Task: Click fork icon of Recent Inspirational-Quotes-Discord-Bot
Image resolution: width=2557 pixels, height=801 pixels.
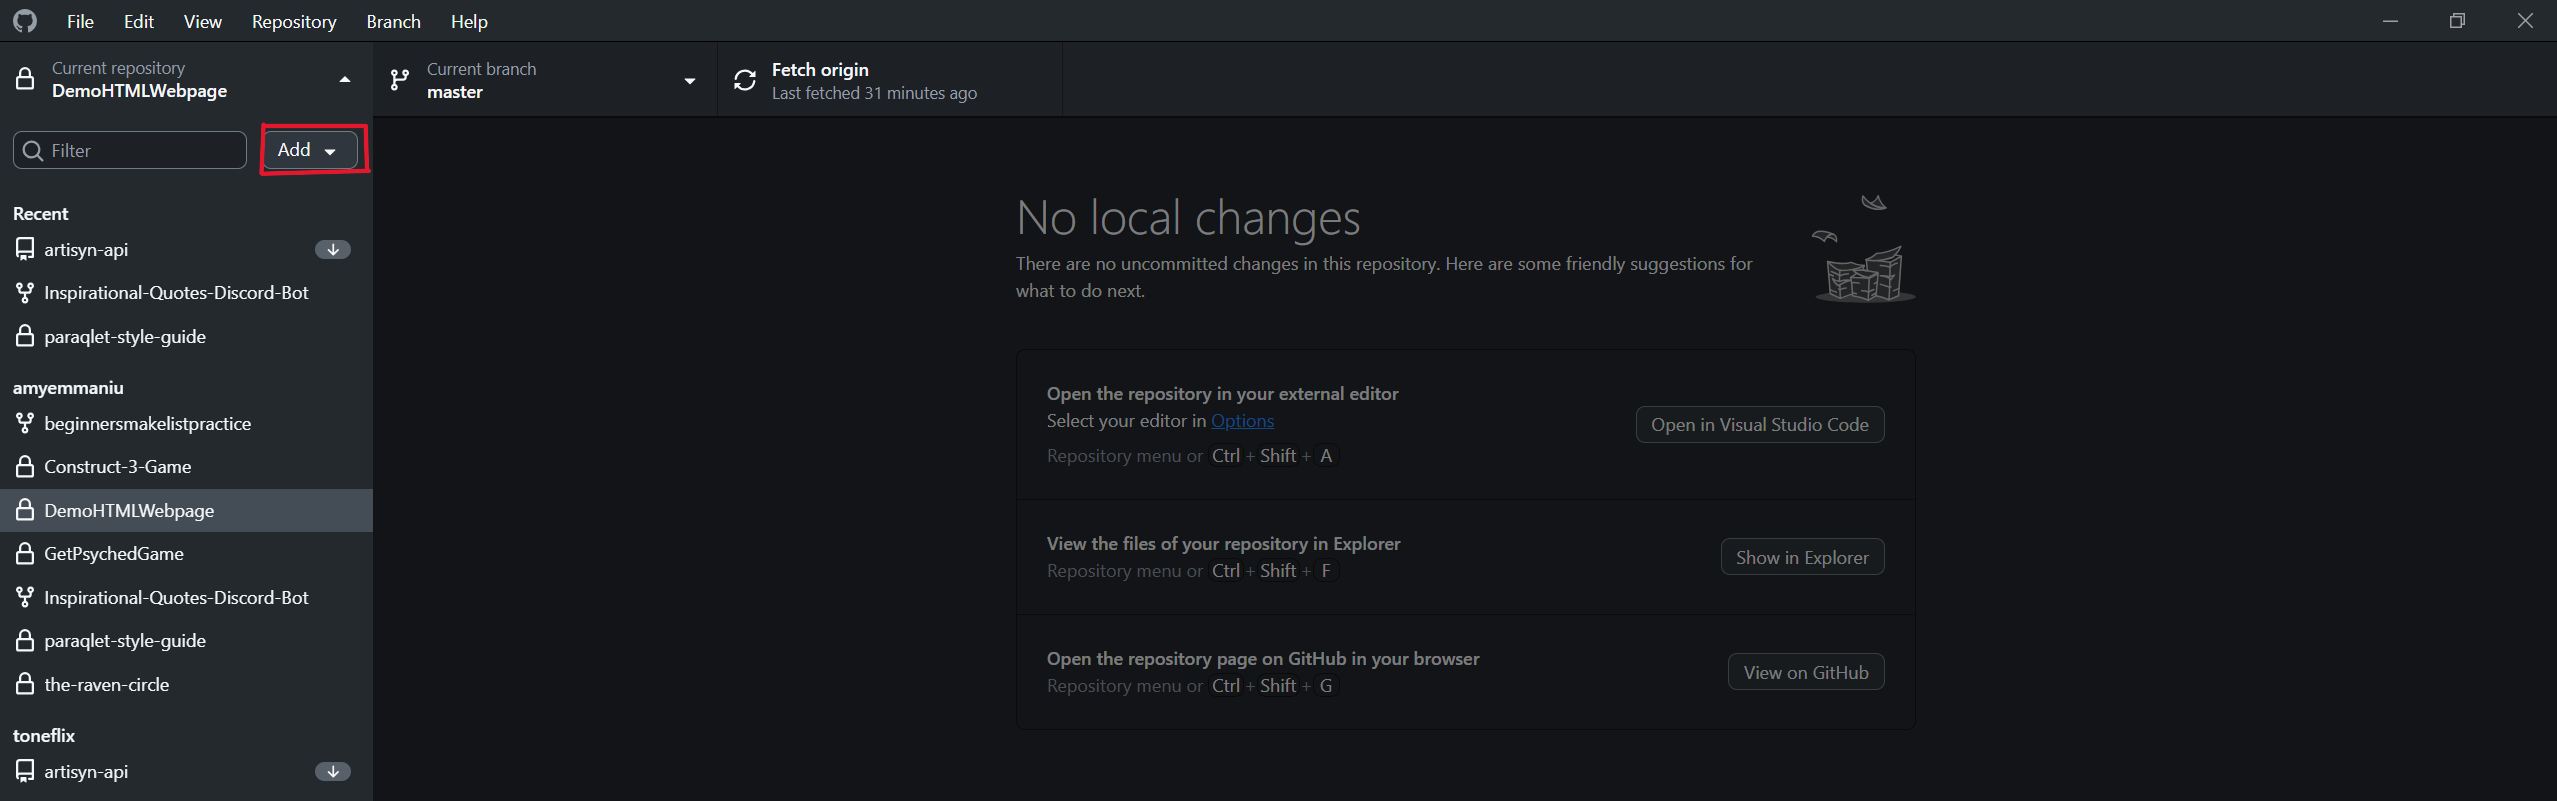Action: 25,292
